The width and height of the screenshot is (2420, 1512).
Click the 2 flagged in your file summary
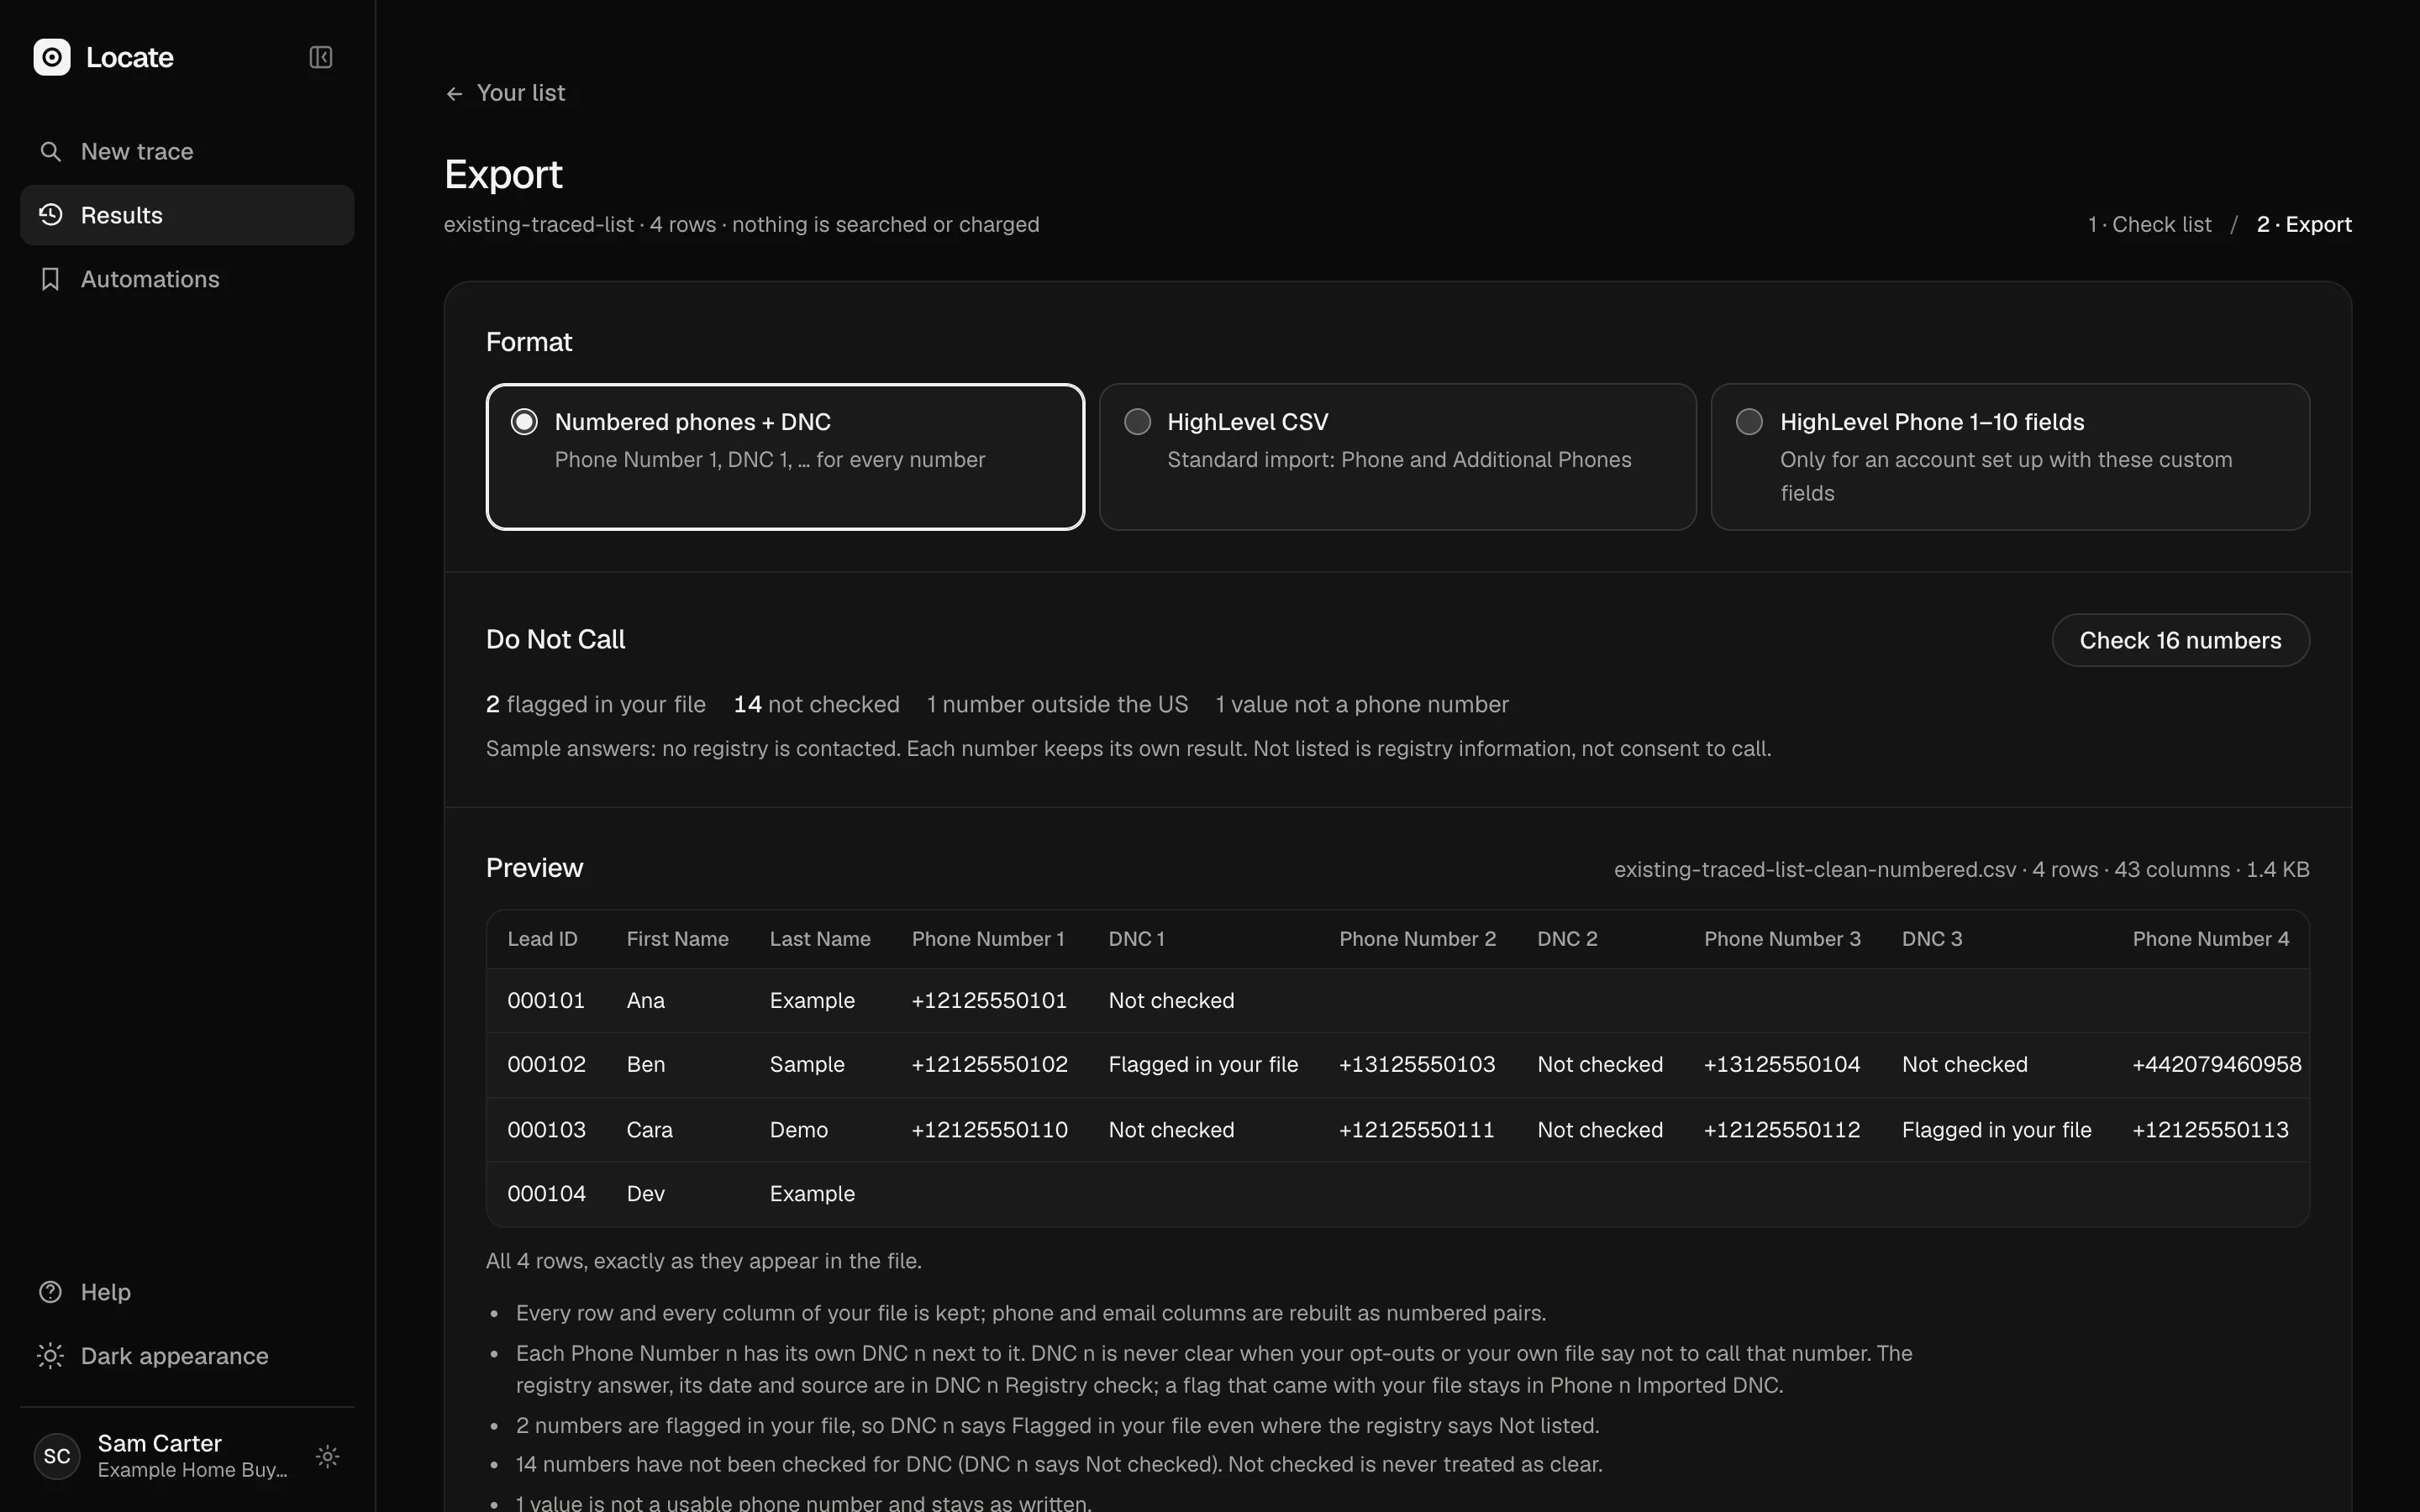596,704
